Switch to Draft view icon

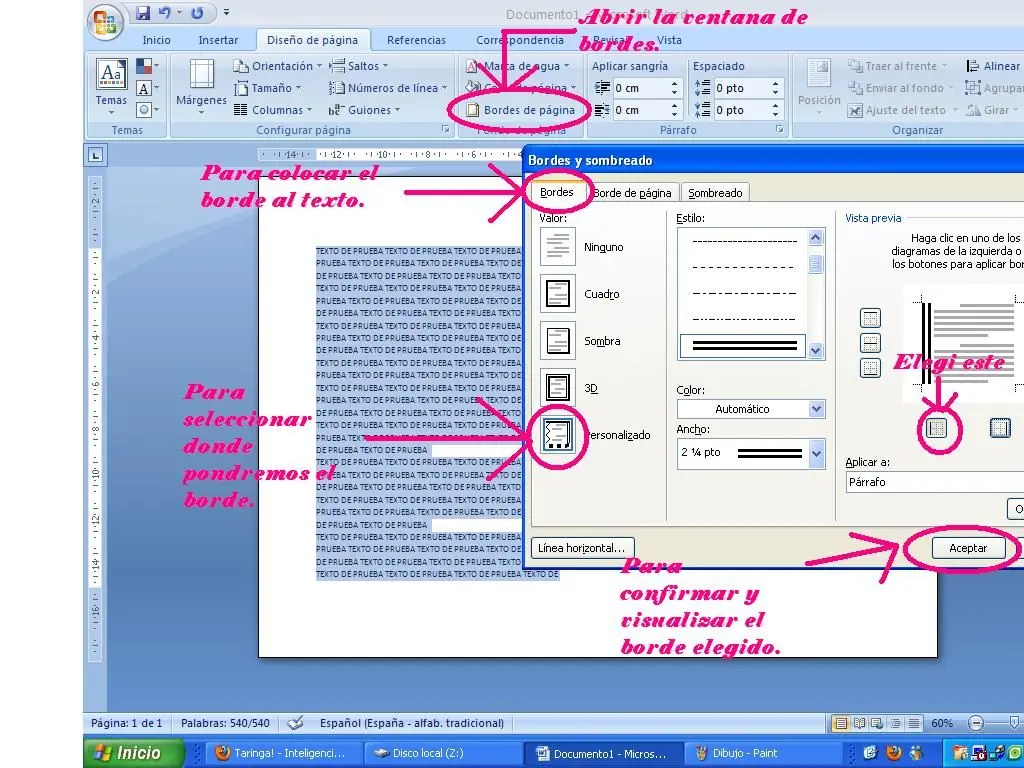tap(914, 723)
